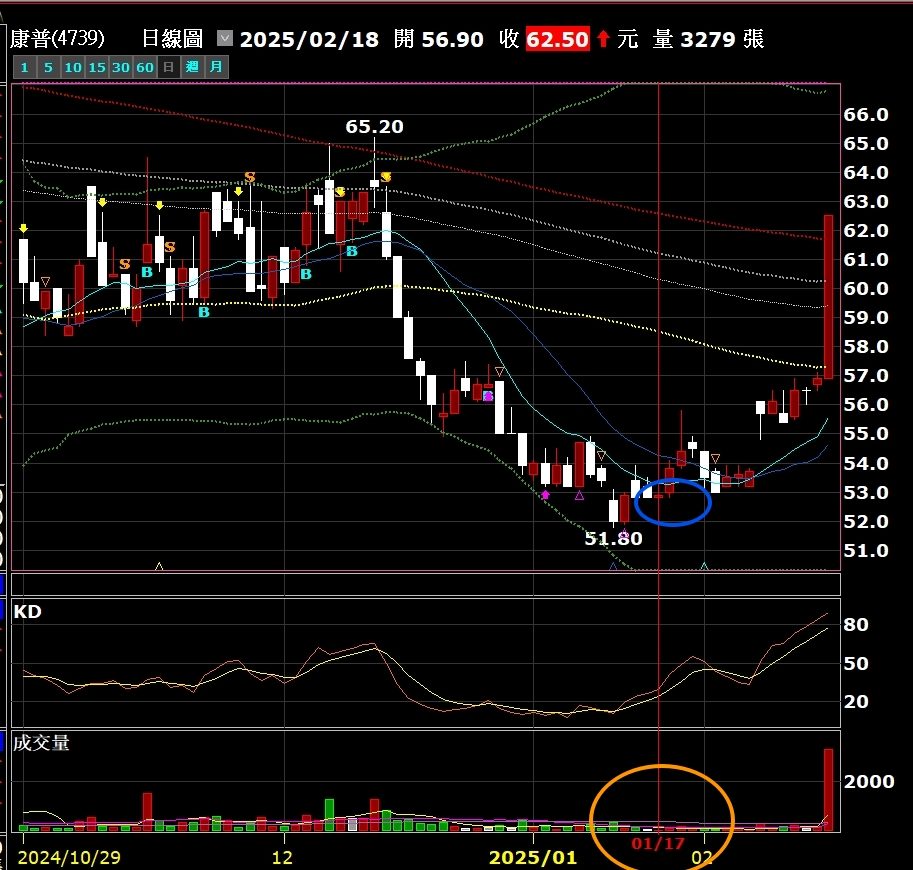Click the 成交量 volume panel label
The height and width of the screenshot is (870, 913).
coord(41,743)
